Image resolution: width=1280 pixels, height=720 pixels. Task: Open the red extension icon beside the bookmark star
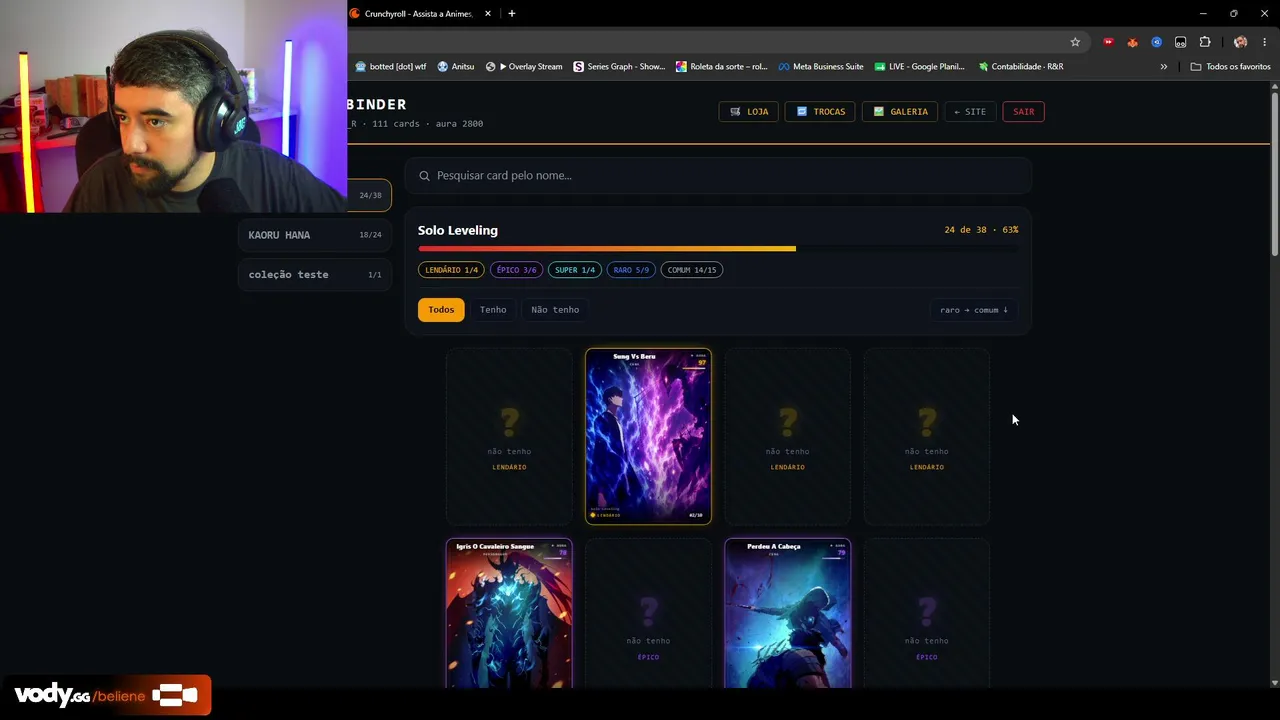[1108, 42]
